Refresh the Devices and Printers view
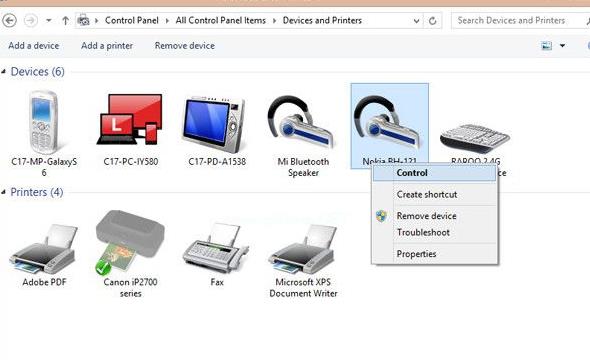 [433, 21]
